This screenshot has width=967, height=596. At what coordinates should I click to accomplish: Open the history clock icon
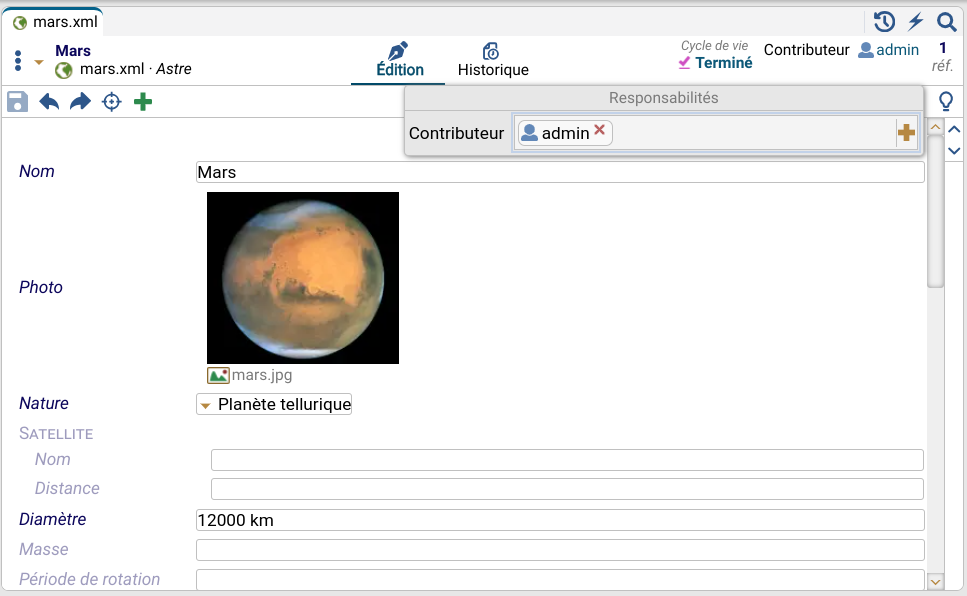[x=884, y=22]
